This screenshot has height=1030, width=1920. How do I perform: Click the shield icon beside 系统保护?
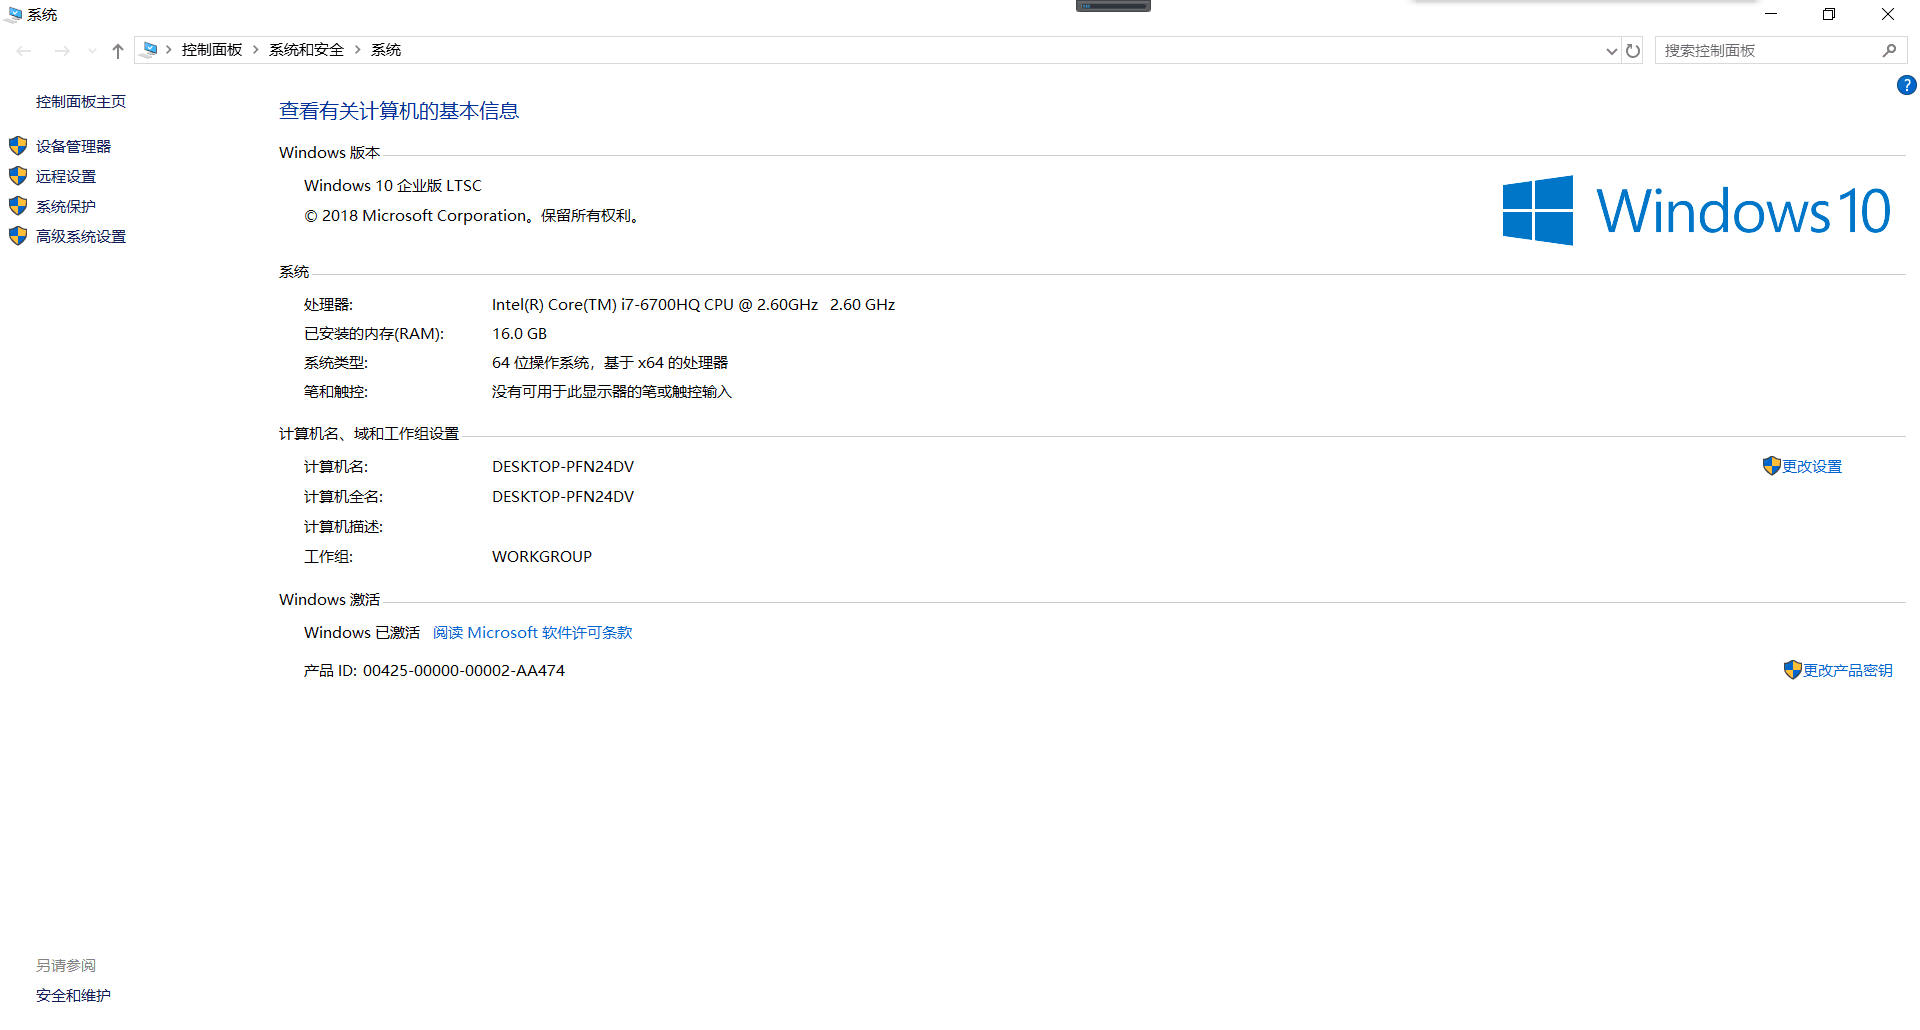coord(18,206)
